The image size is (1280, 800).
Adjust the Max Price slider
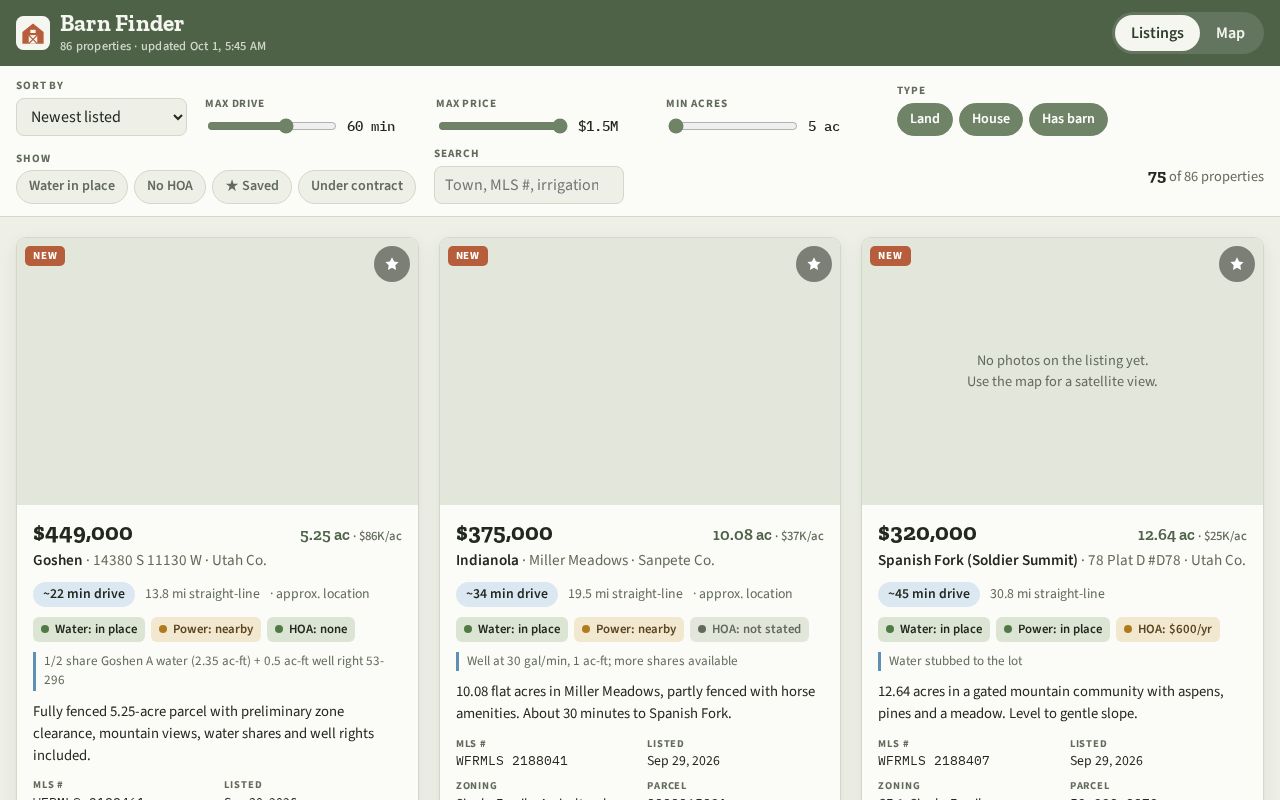pyautogui.click(x=503, y=126)
